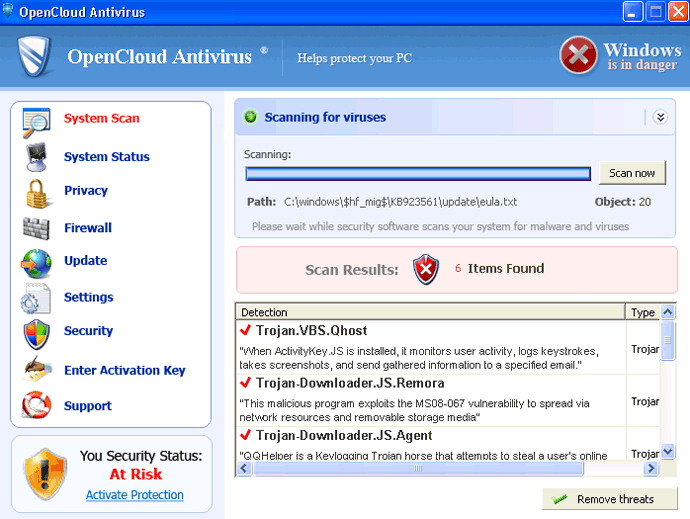This screenshot has height=519, width=690.
Task: Click the Support lifebuoy icon
Action: [36, 406]
